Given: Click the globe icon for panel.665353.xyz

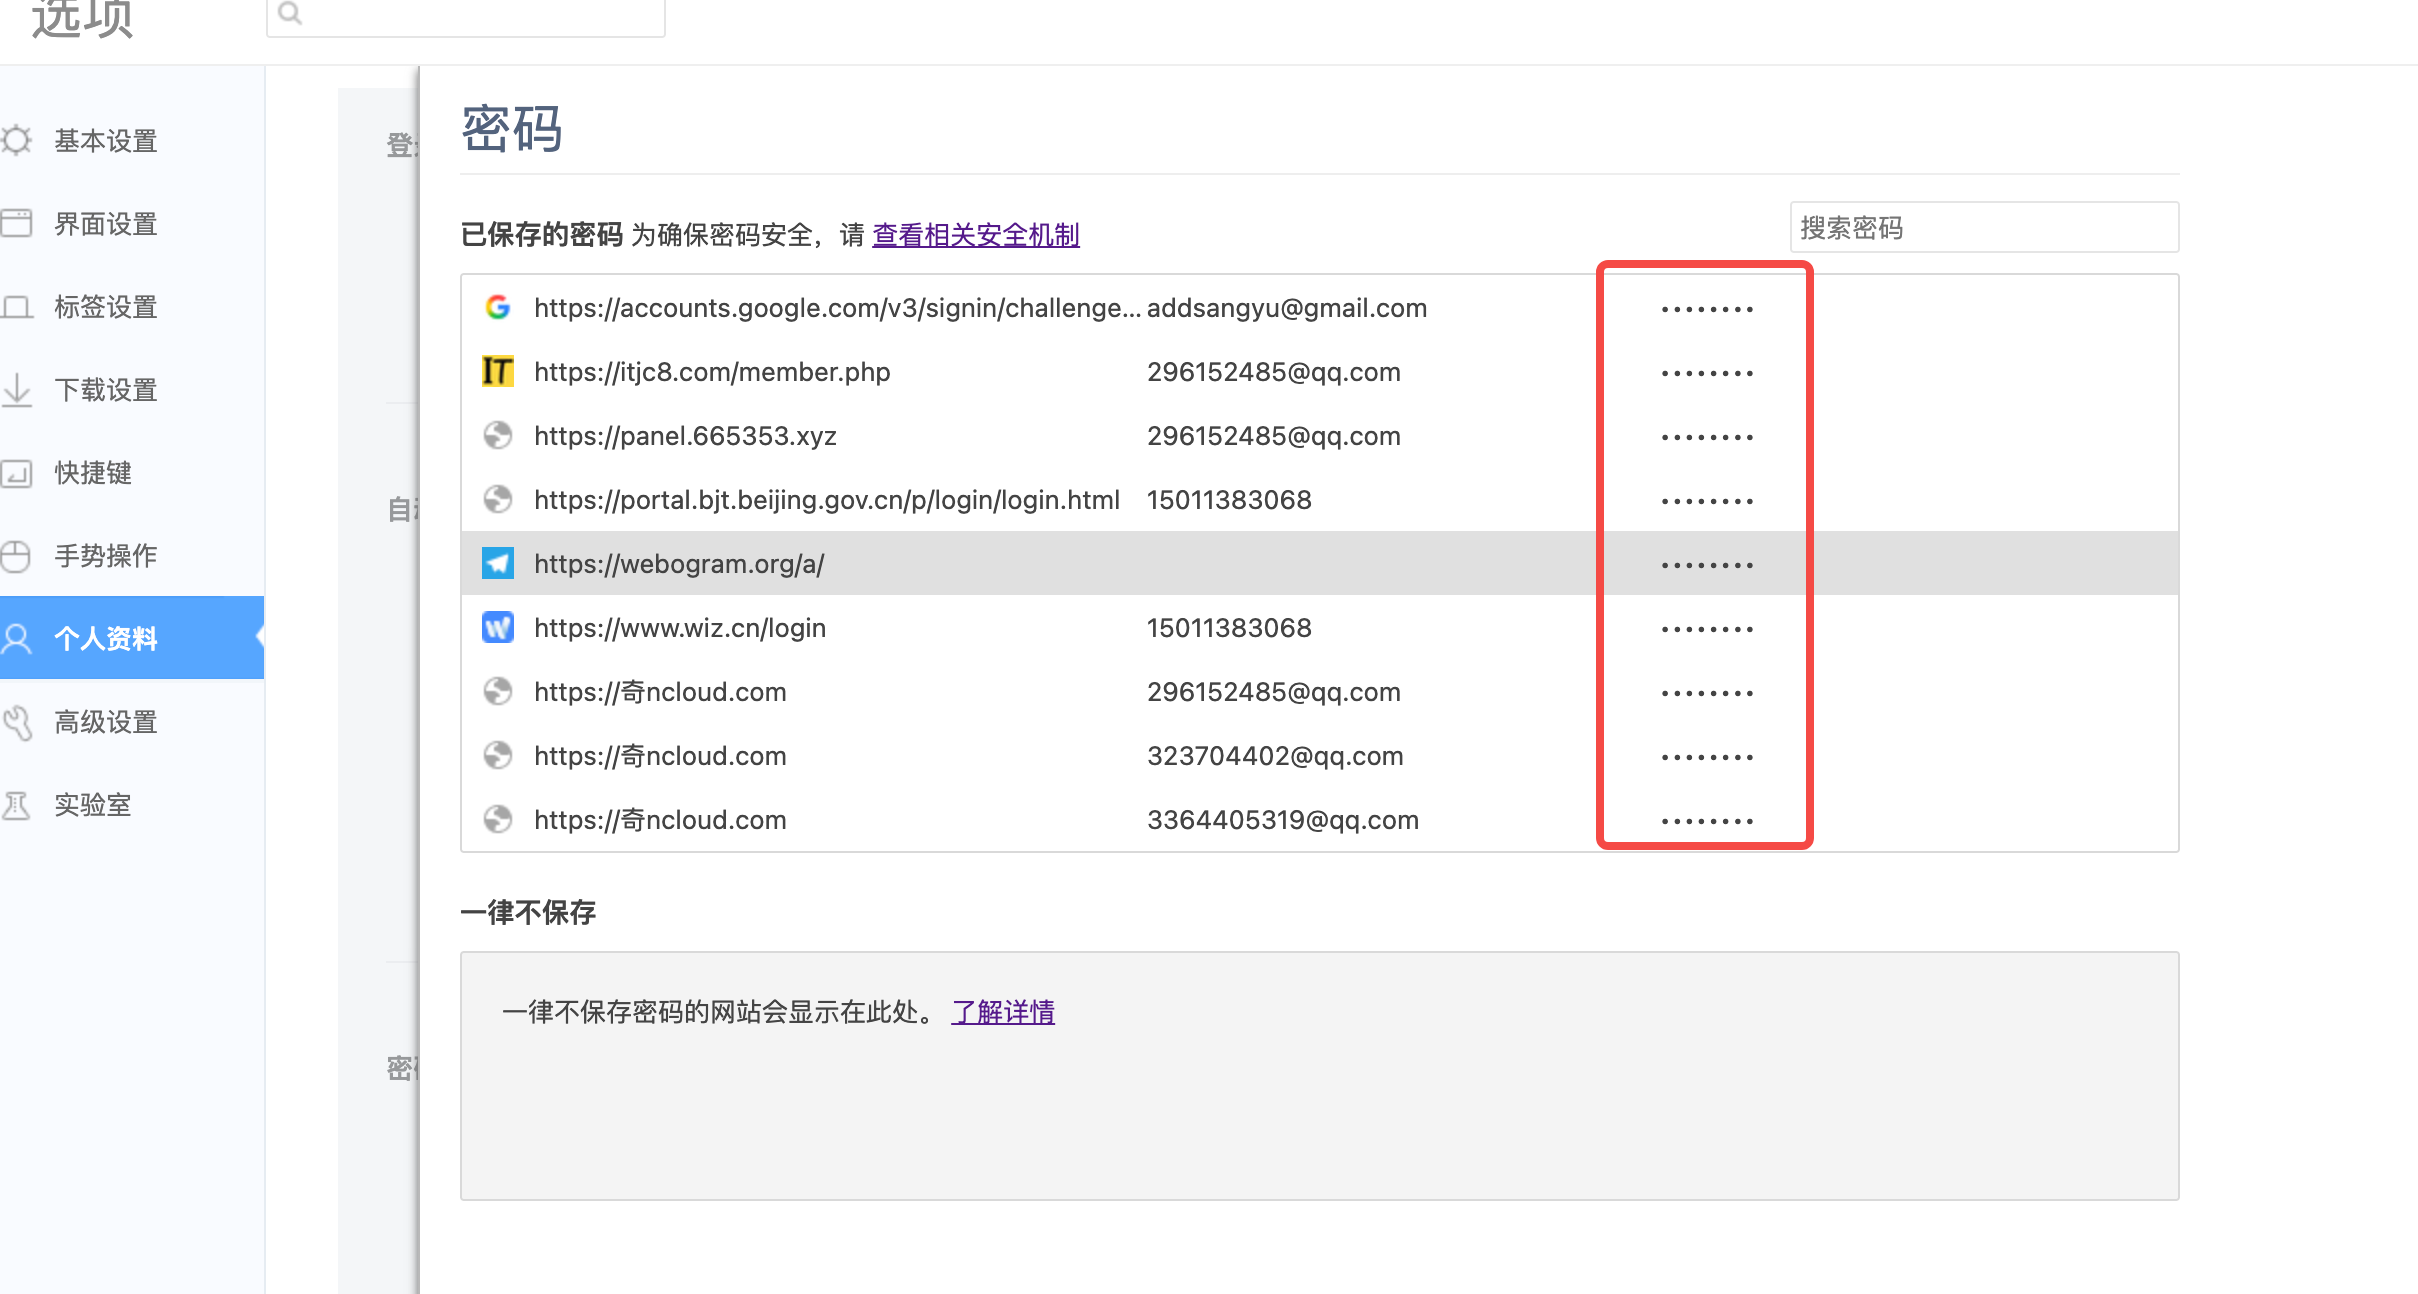Looking at the screenshot, I should tap(498, 435).
